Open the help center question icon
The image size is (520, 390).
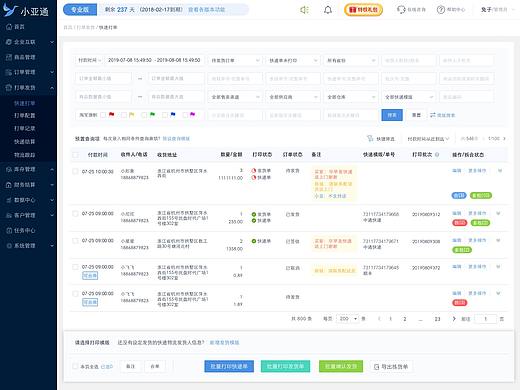(x=441, y=10)
